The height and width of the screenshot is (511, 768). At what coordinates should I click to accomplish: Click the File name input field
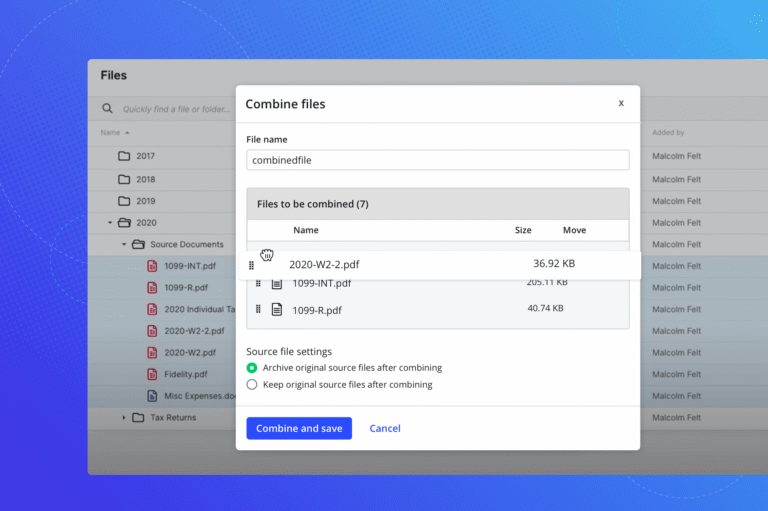tap(437, 160)
